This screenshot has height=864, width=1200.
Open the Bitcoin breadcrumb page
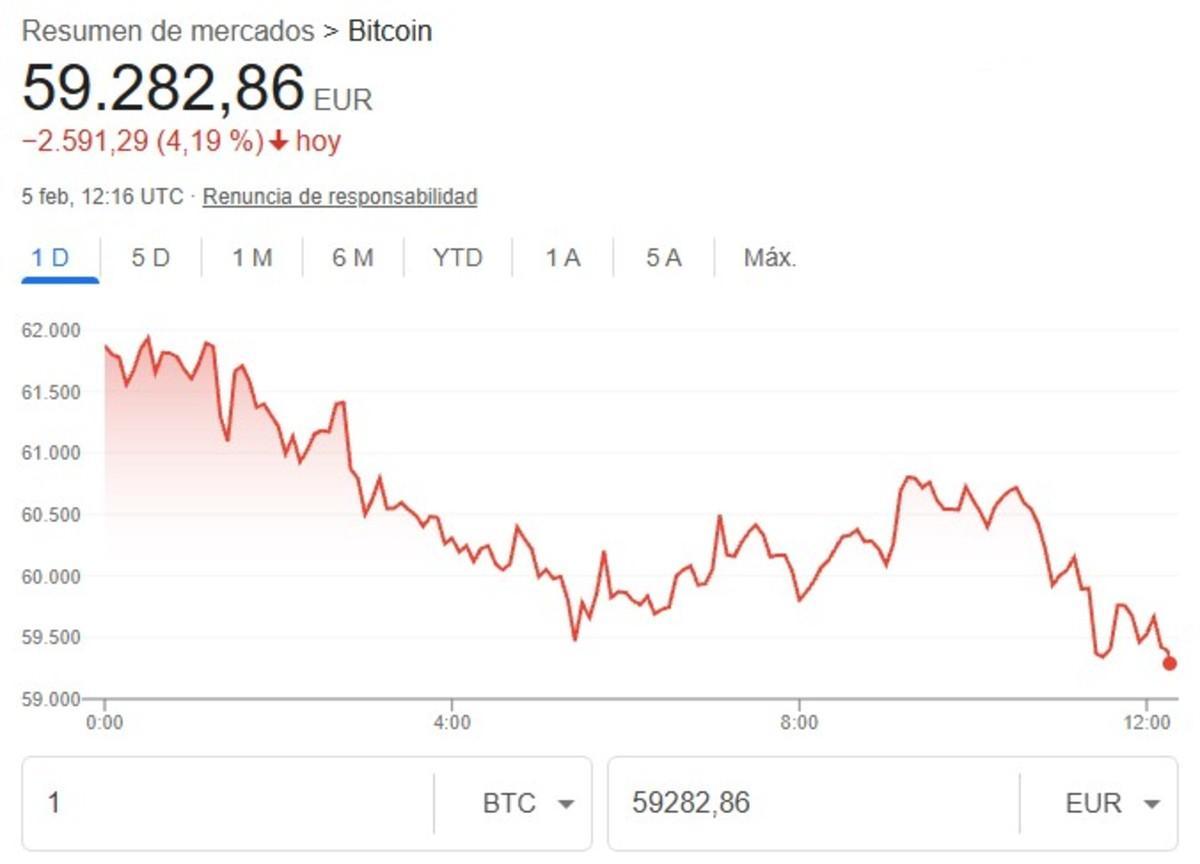[x=388, y=30]
